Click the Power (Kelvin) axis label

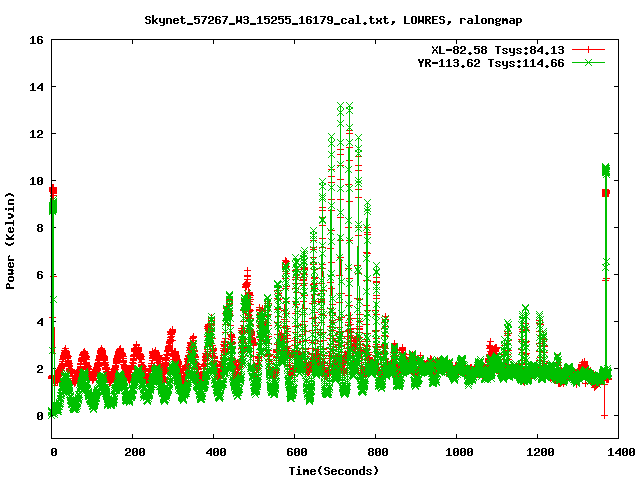(10, 241)
